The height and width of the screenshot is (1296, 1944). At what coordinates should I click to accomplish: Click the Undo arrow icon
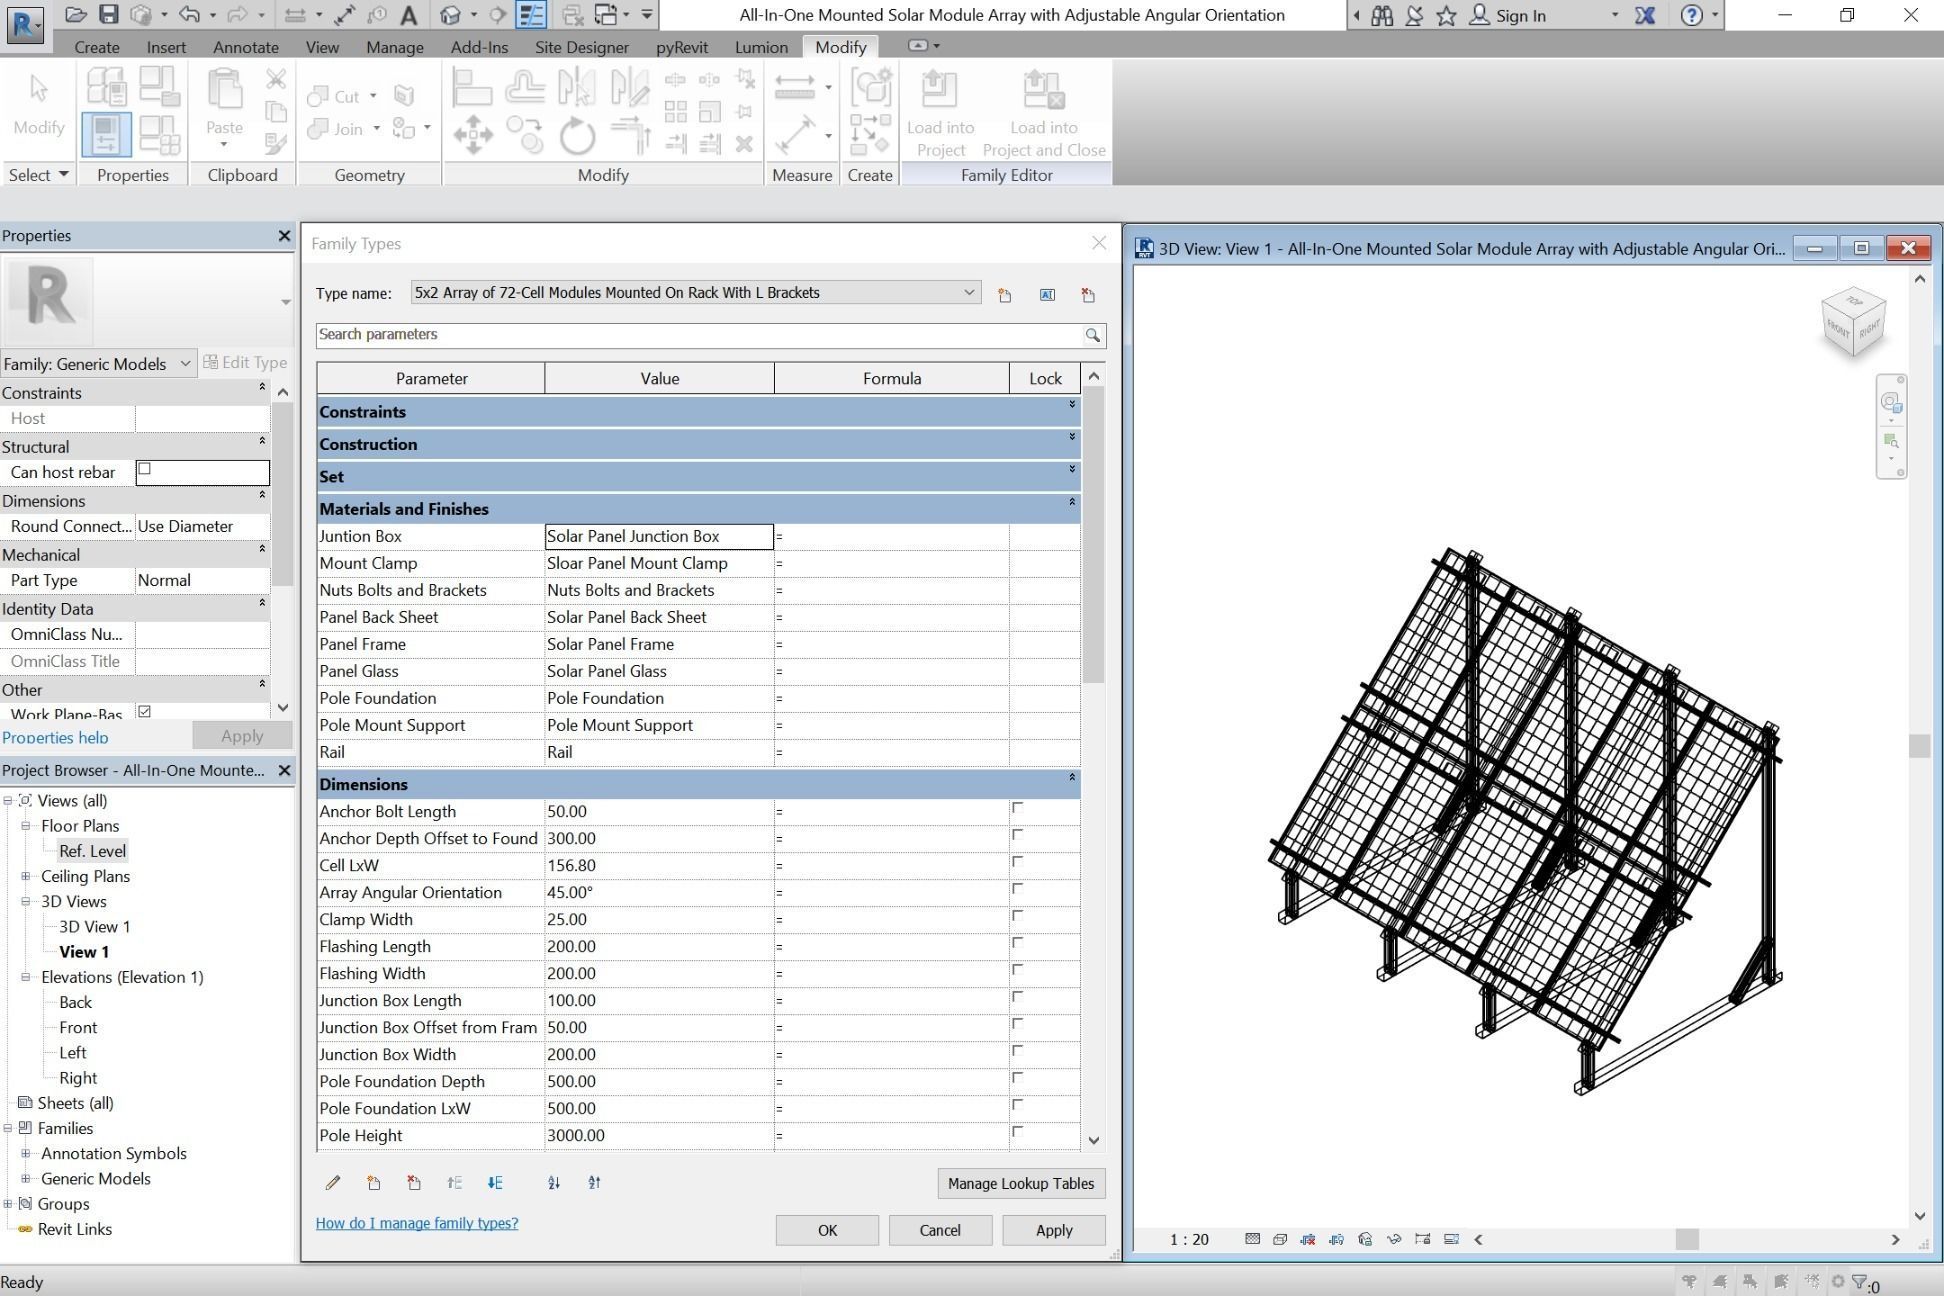189,15
